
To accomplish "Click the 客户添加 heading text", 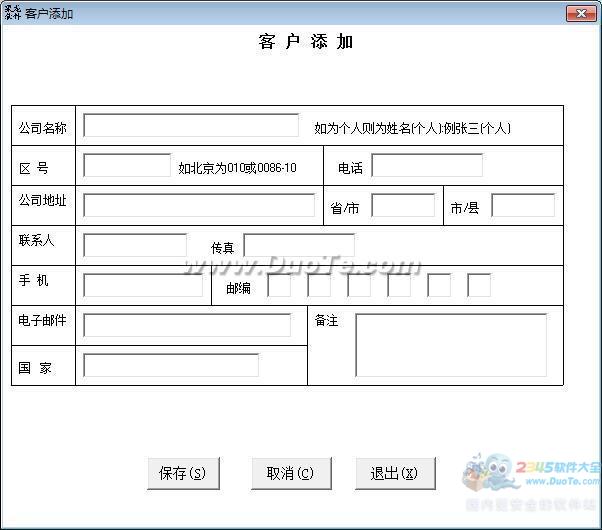I will pyautogui.click(x=306, y=41).
